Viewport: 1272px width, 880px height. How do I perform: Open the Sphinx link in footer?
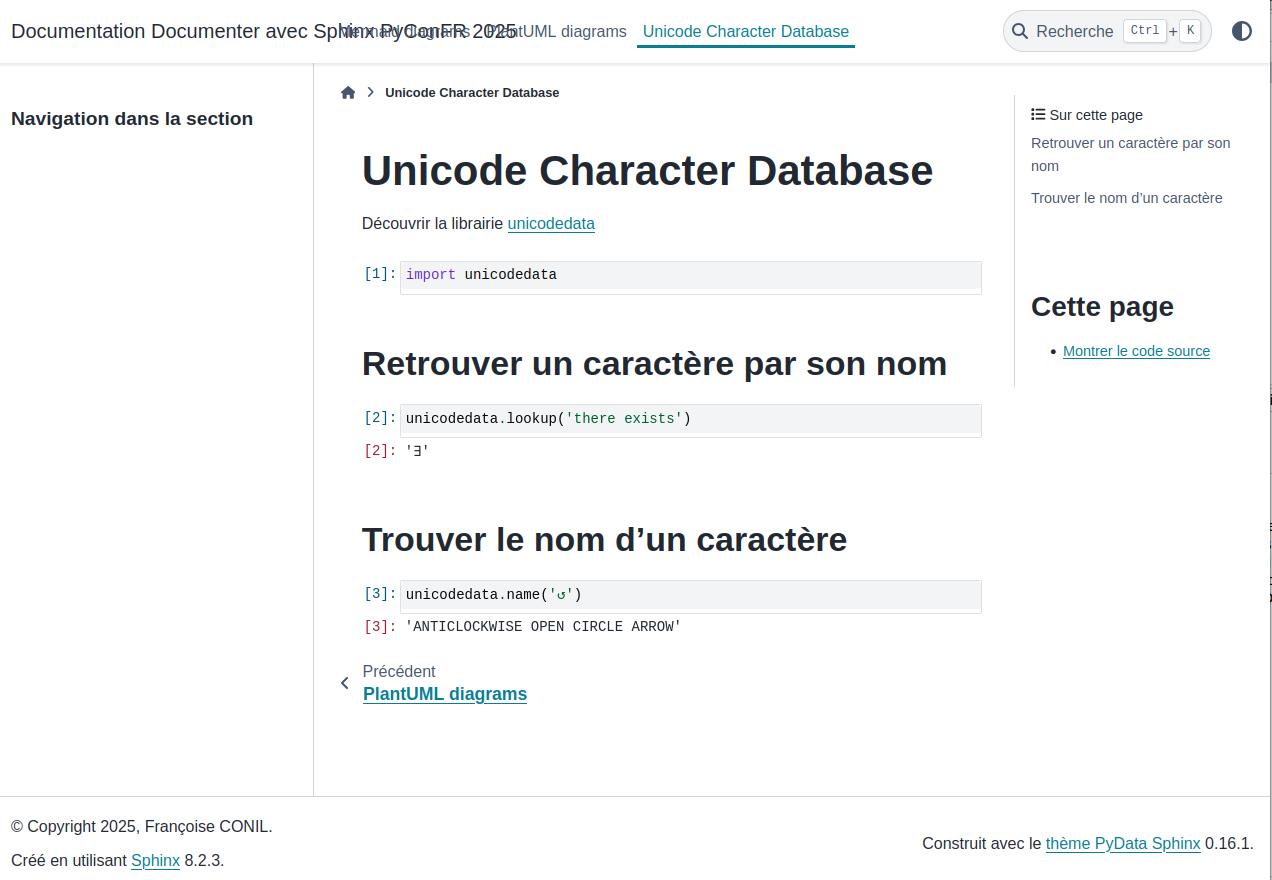pyautogui.click(x=155, y=860)
